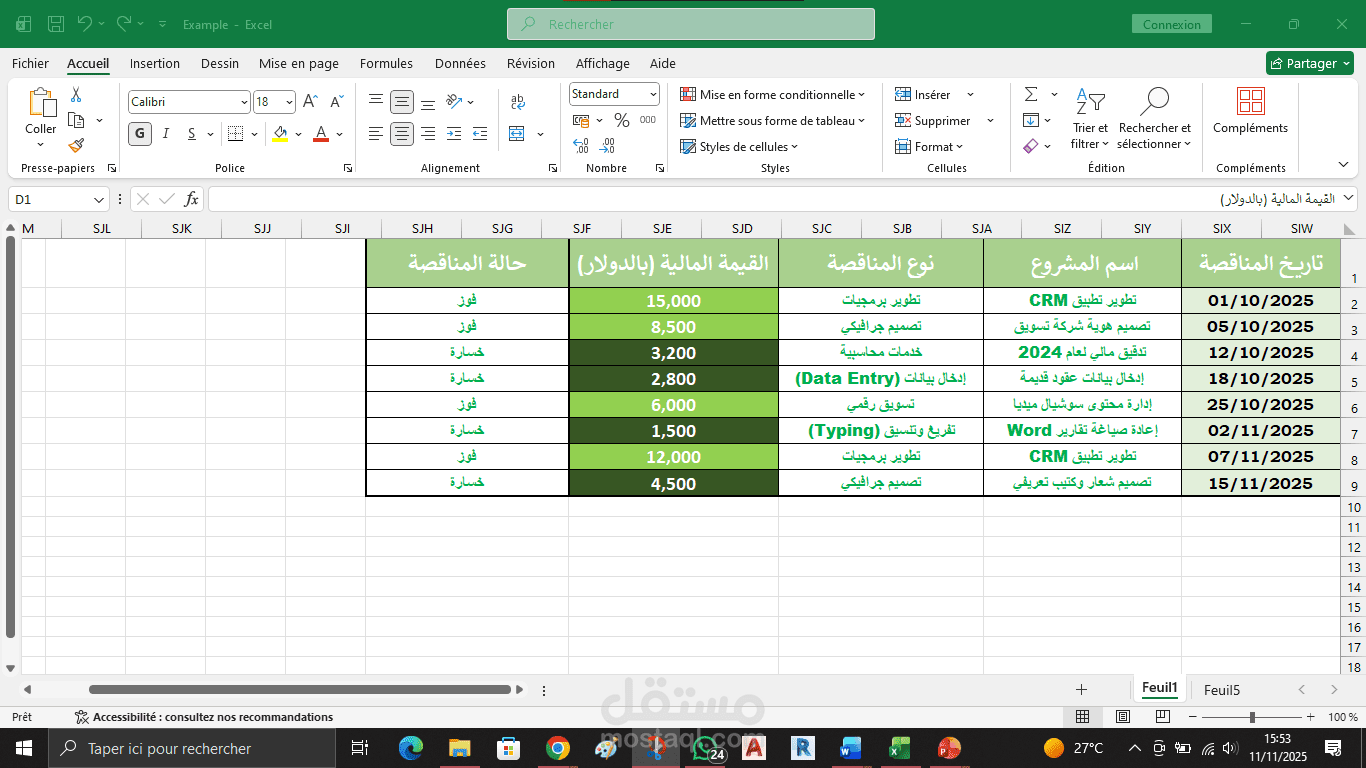
Task: Open Rechercher et sélectionner menu
Action: [1155, 118]
